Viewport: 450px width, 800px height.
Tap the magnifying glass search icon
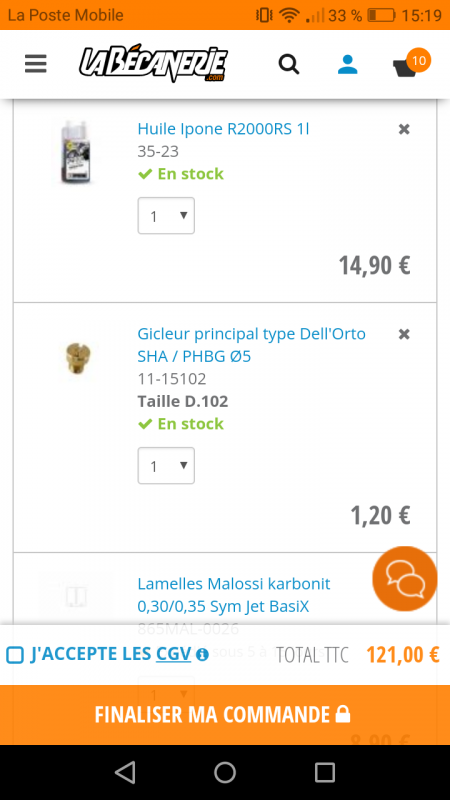tap(289, 64)
